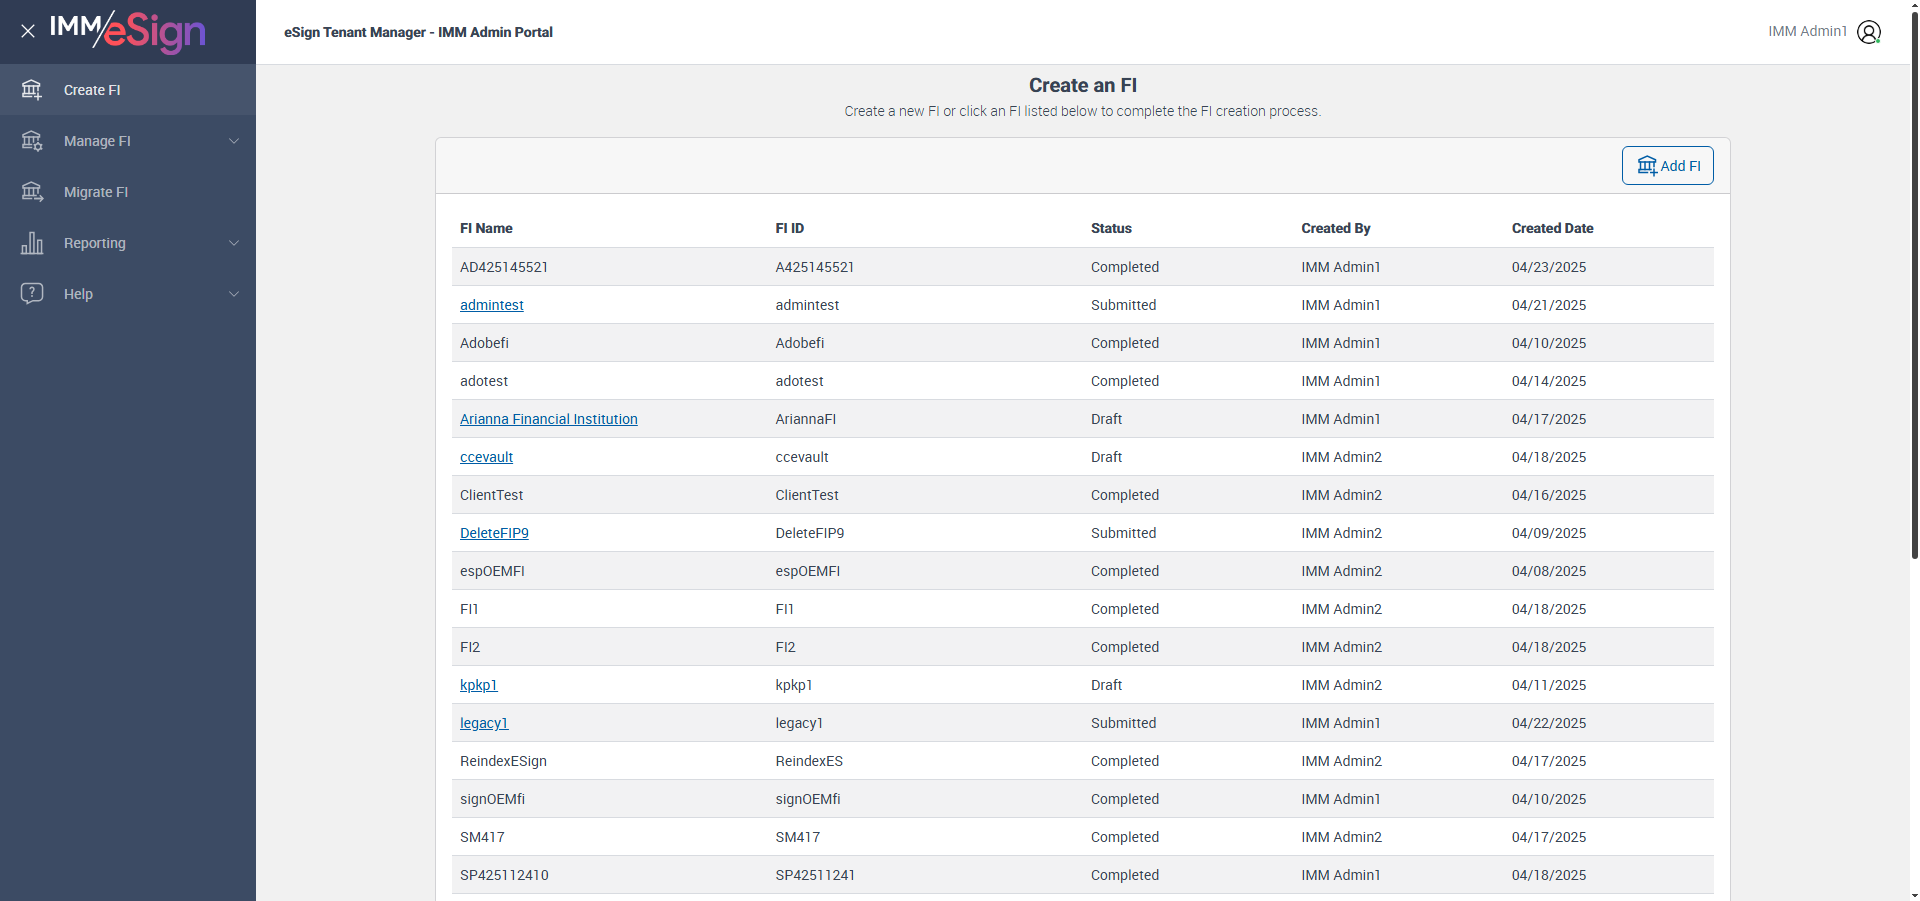The width and height of the screenshot is (1920, 901).
Task: Click the FI Name column header
Action: (x=486, y=228)
